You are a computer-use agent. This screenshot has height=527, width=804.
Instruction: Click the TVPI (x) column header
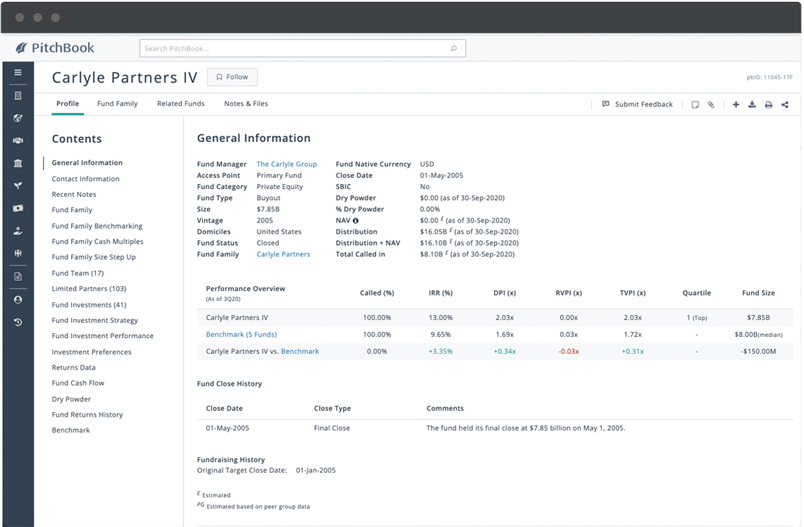coord(633,293)
